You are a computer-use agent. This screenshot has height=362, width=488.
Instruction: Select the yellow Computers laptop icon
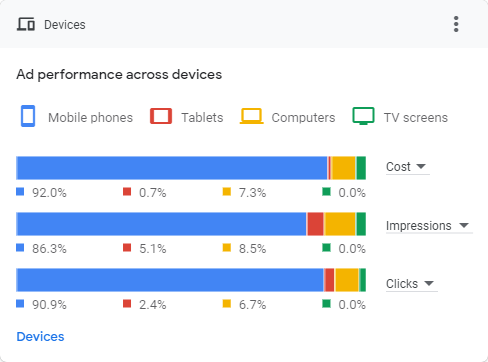(252, 116)
